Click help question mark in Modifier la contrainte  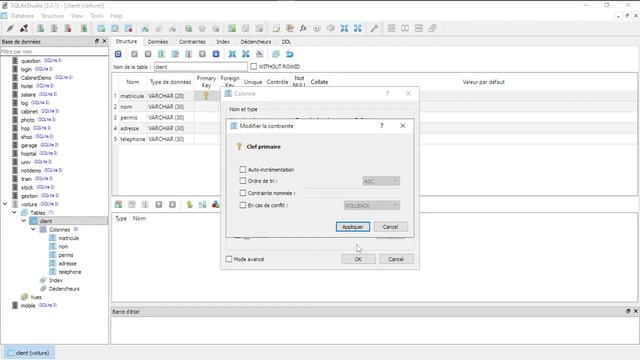(x=382, y=126)
